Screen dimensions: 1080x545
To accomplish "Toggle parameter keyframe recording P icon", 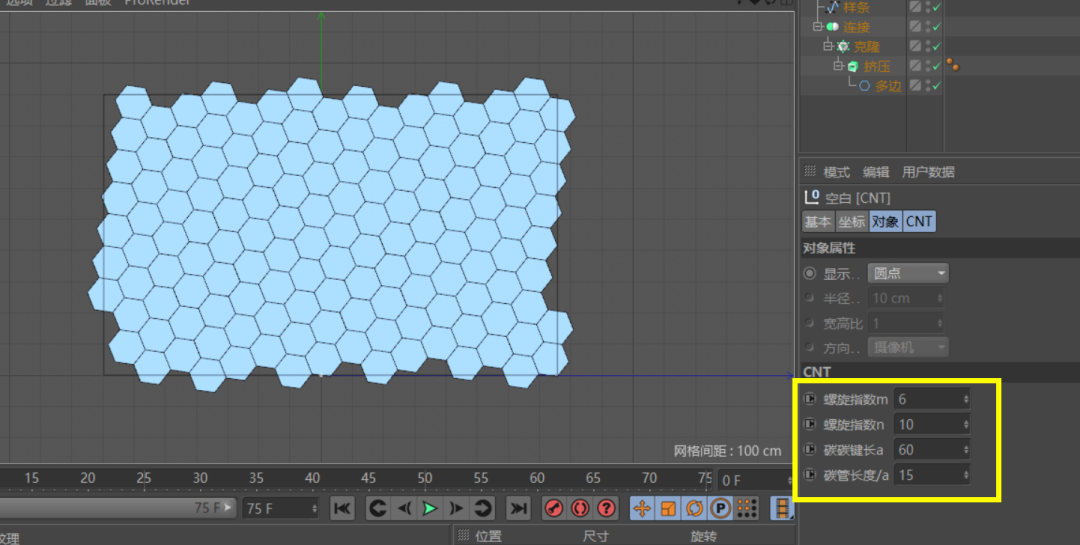I will pyautogui.click(x=720, y=508).
